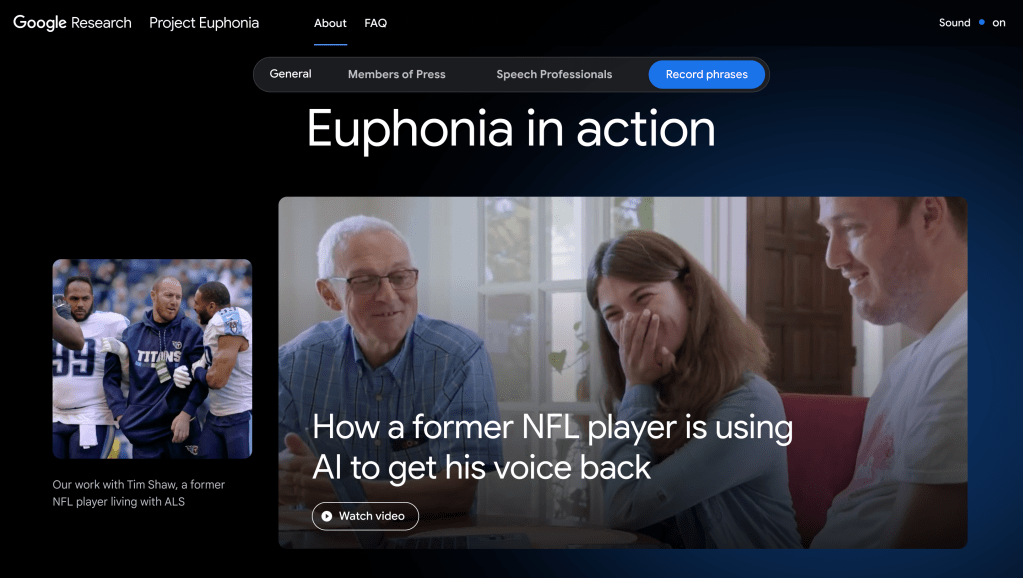Switch to Members of Press tab
The image size is (1023, 578).
[397, 74]
